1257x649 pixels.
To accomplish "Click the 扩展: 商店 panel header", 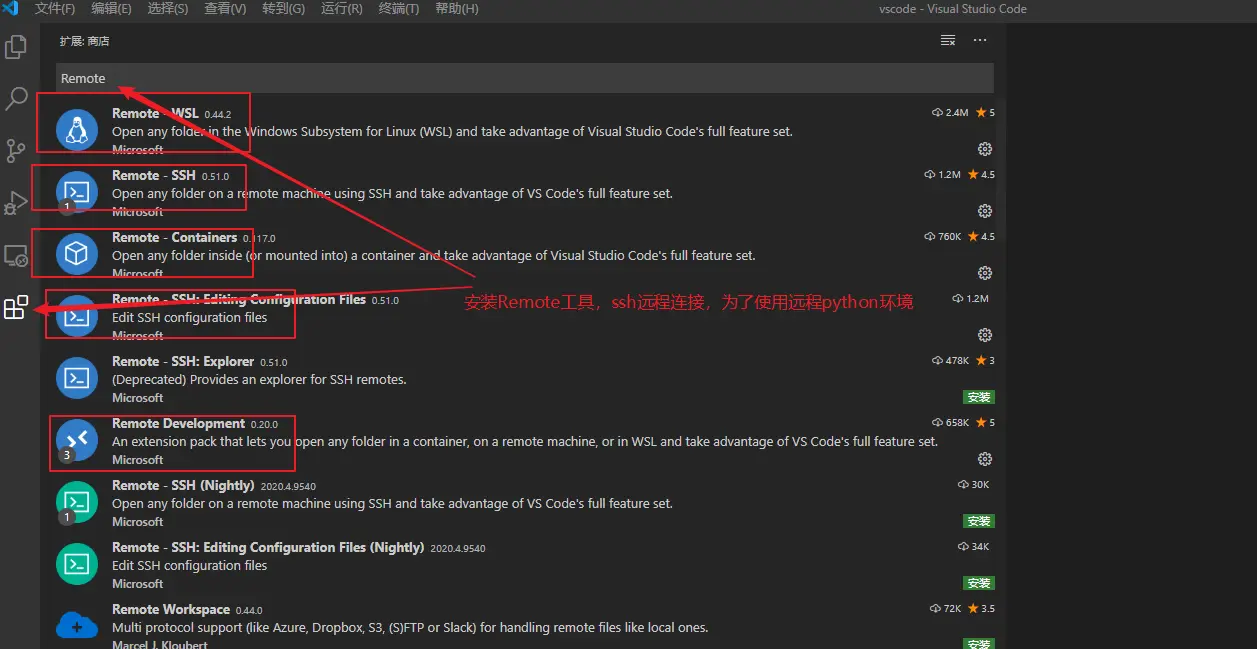I will click(84, 41).
